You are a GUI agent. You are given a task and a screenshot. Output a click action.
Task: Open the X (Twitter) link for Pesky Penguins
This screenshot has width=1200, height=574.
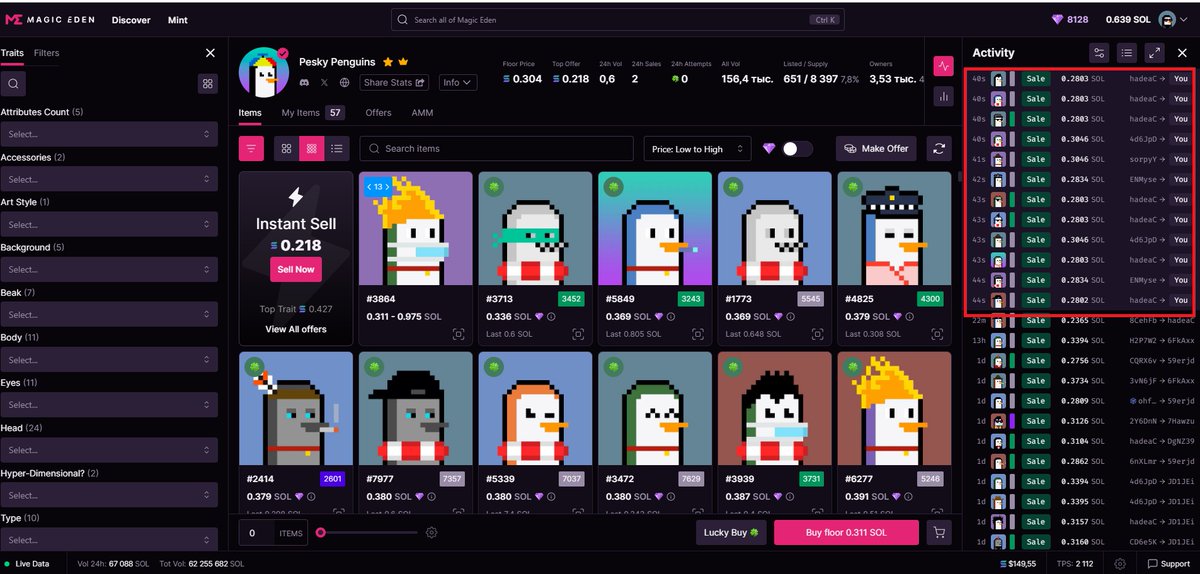pyautogui.click(x=324, y=82)
